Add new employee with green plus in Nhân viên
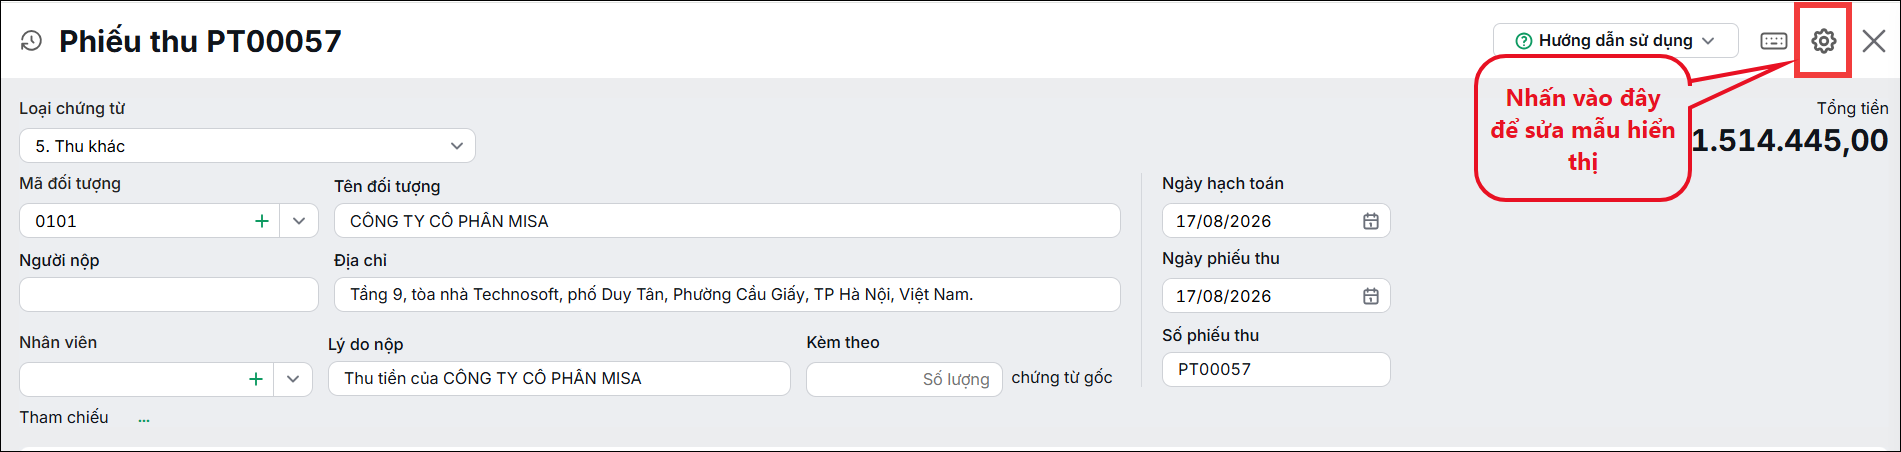The image size is (1901, 452). (x=256, y=379)
